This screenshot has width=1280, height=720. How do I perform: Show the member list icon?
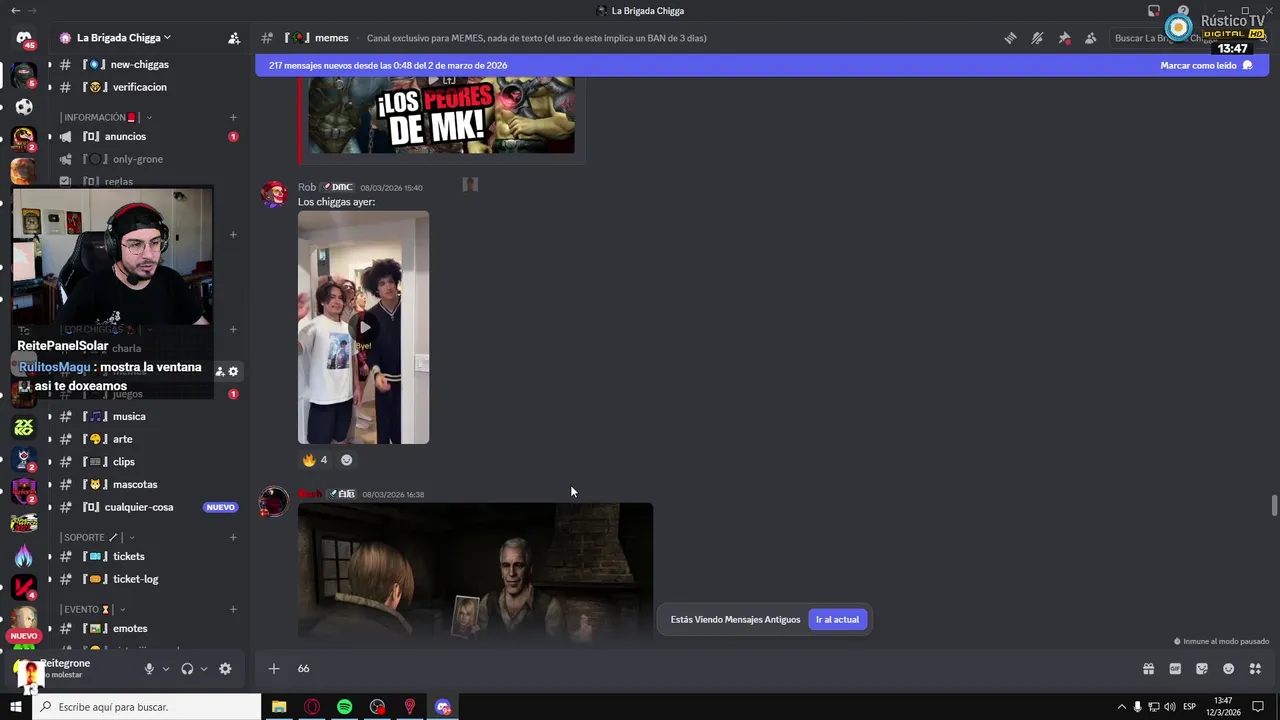[1091, 38]
